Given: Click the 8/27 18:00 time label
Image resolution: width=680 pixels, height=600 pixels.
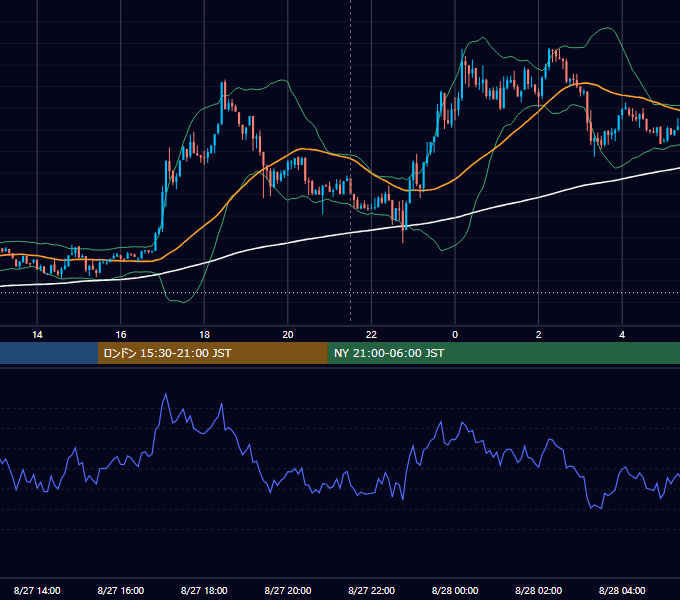Looking at the screenshot, I should (204, 590).
